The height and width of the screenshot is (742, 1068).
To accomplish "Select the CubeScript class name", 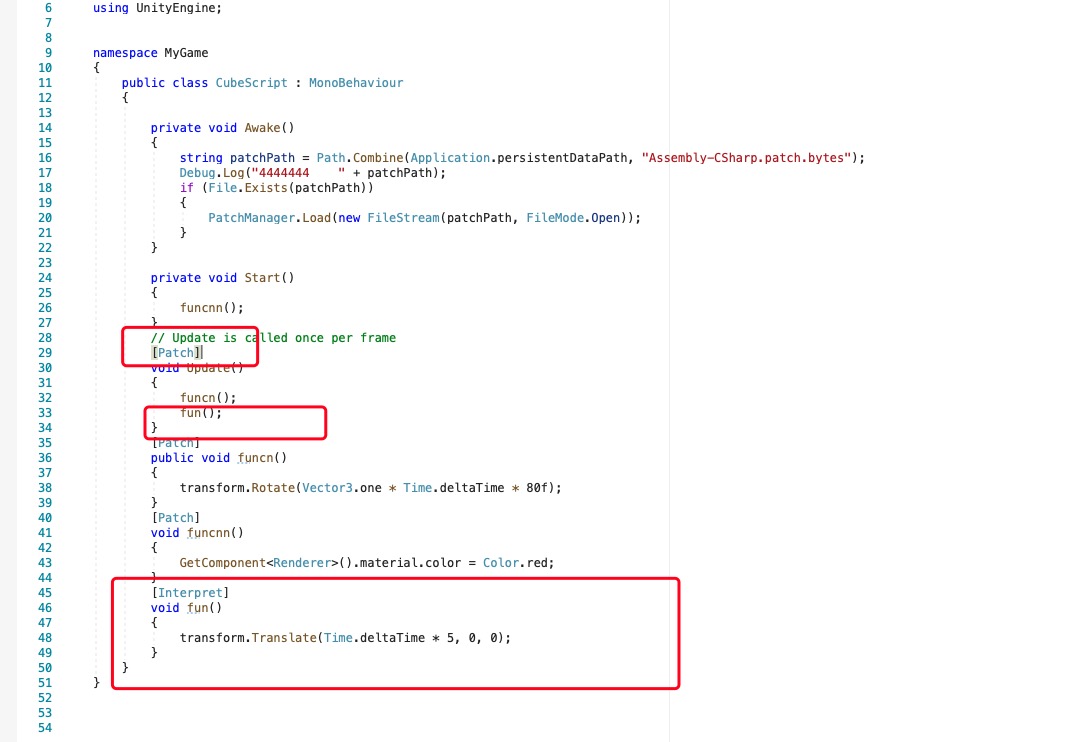I will tap(251, 82).
